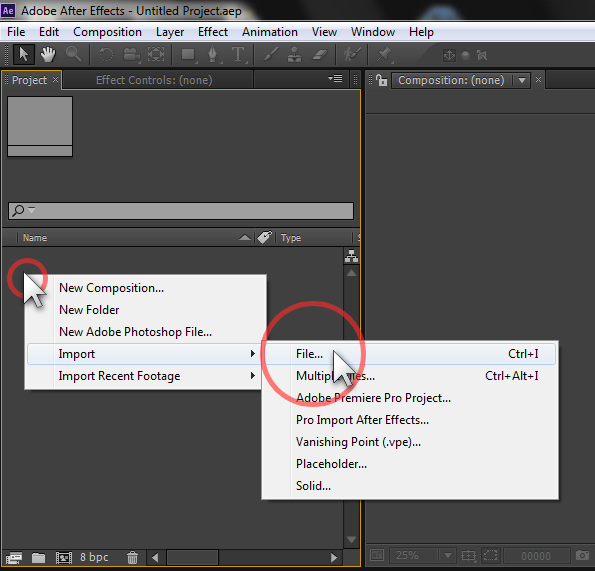Select the Clone Stamp tool
595x571 pixels.
pos(294,54)
